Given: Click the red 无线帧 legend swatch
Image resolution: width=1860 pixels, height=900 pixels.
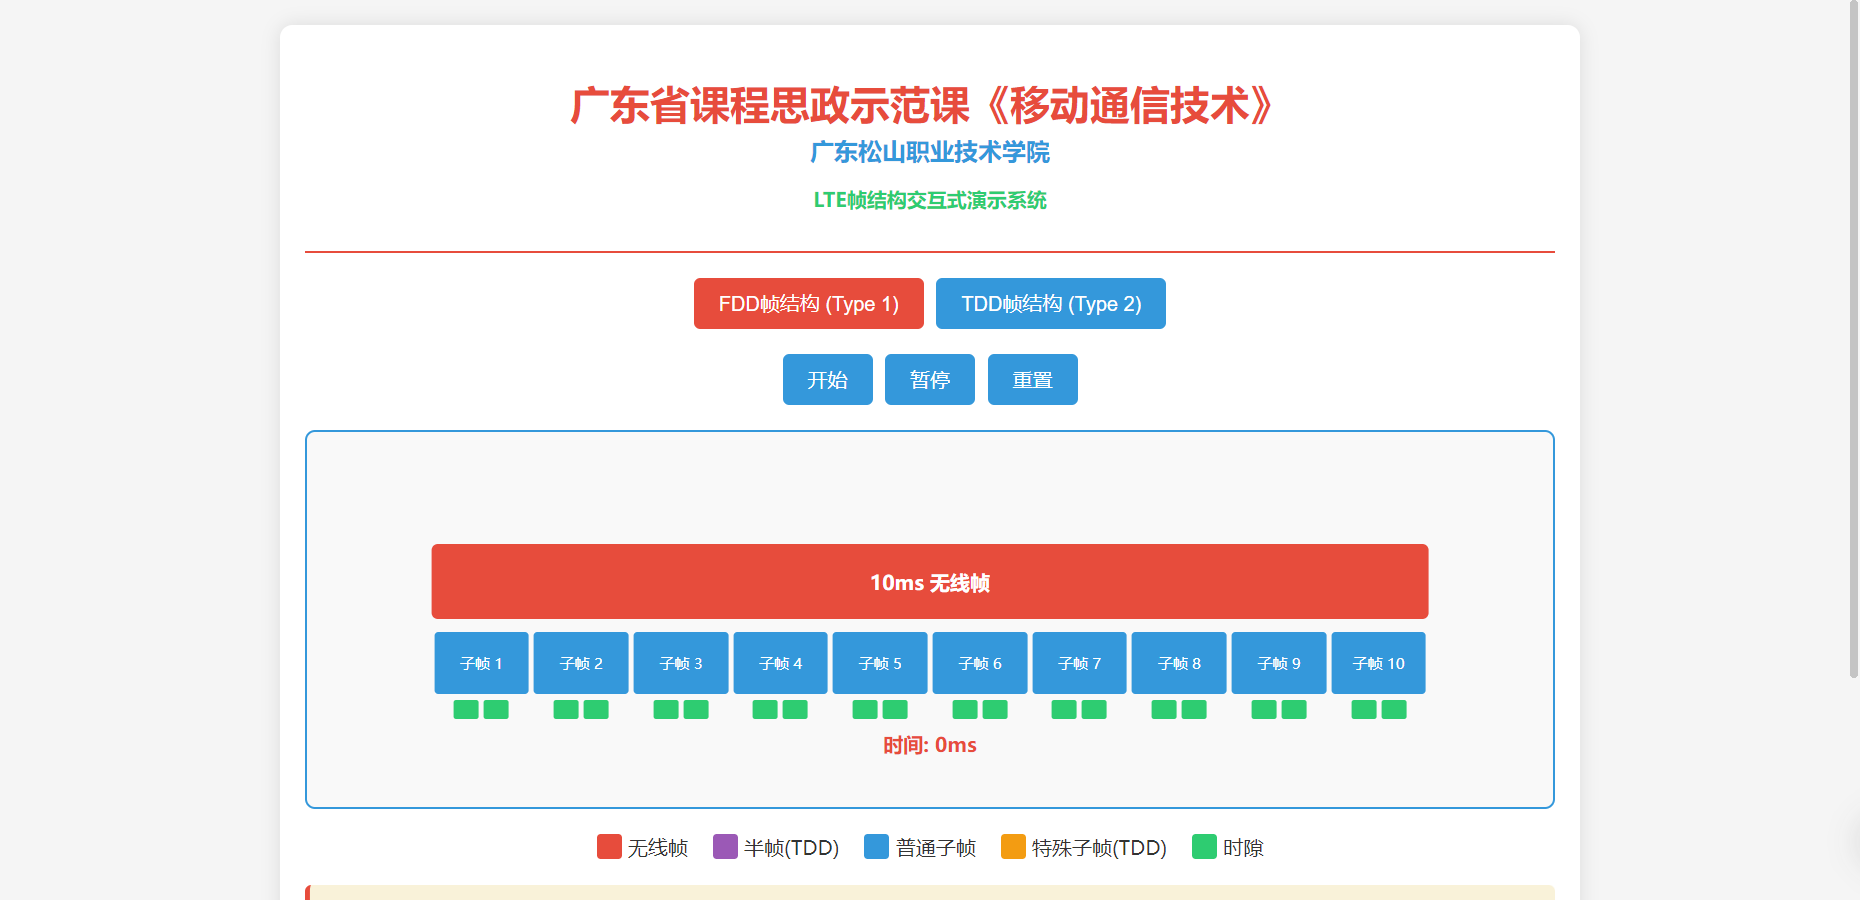Looking at the screenshot, I should [609, 847].
